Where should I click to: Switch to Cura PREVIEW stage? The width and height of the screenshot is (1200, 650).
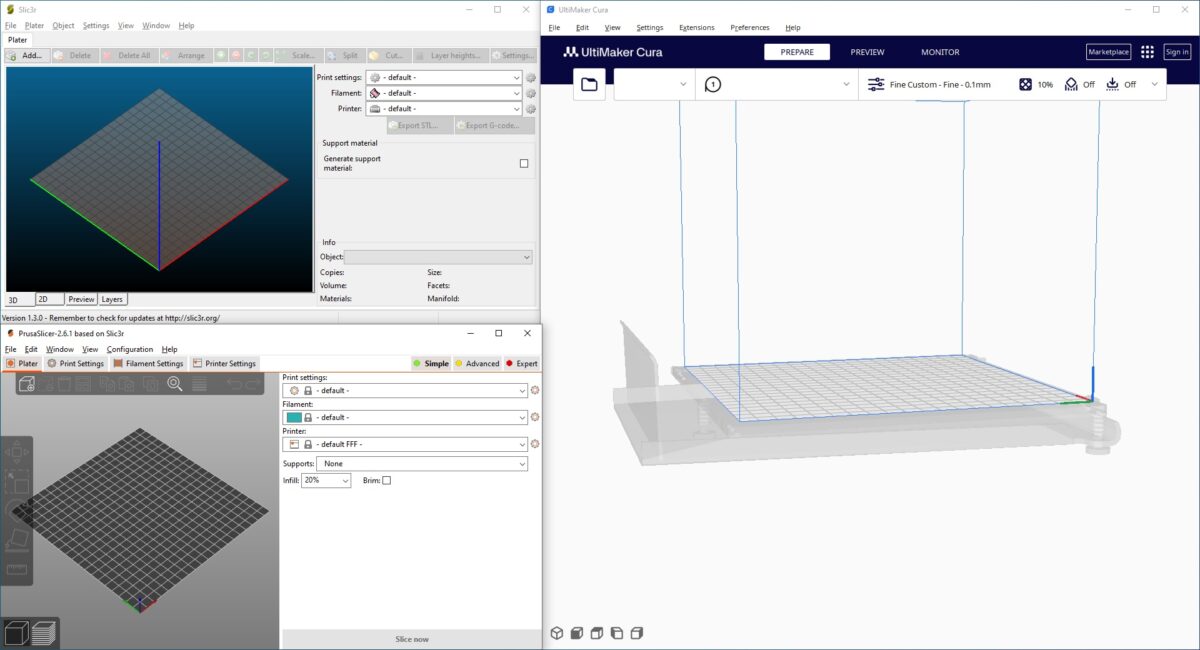[867, 52]
